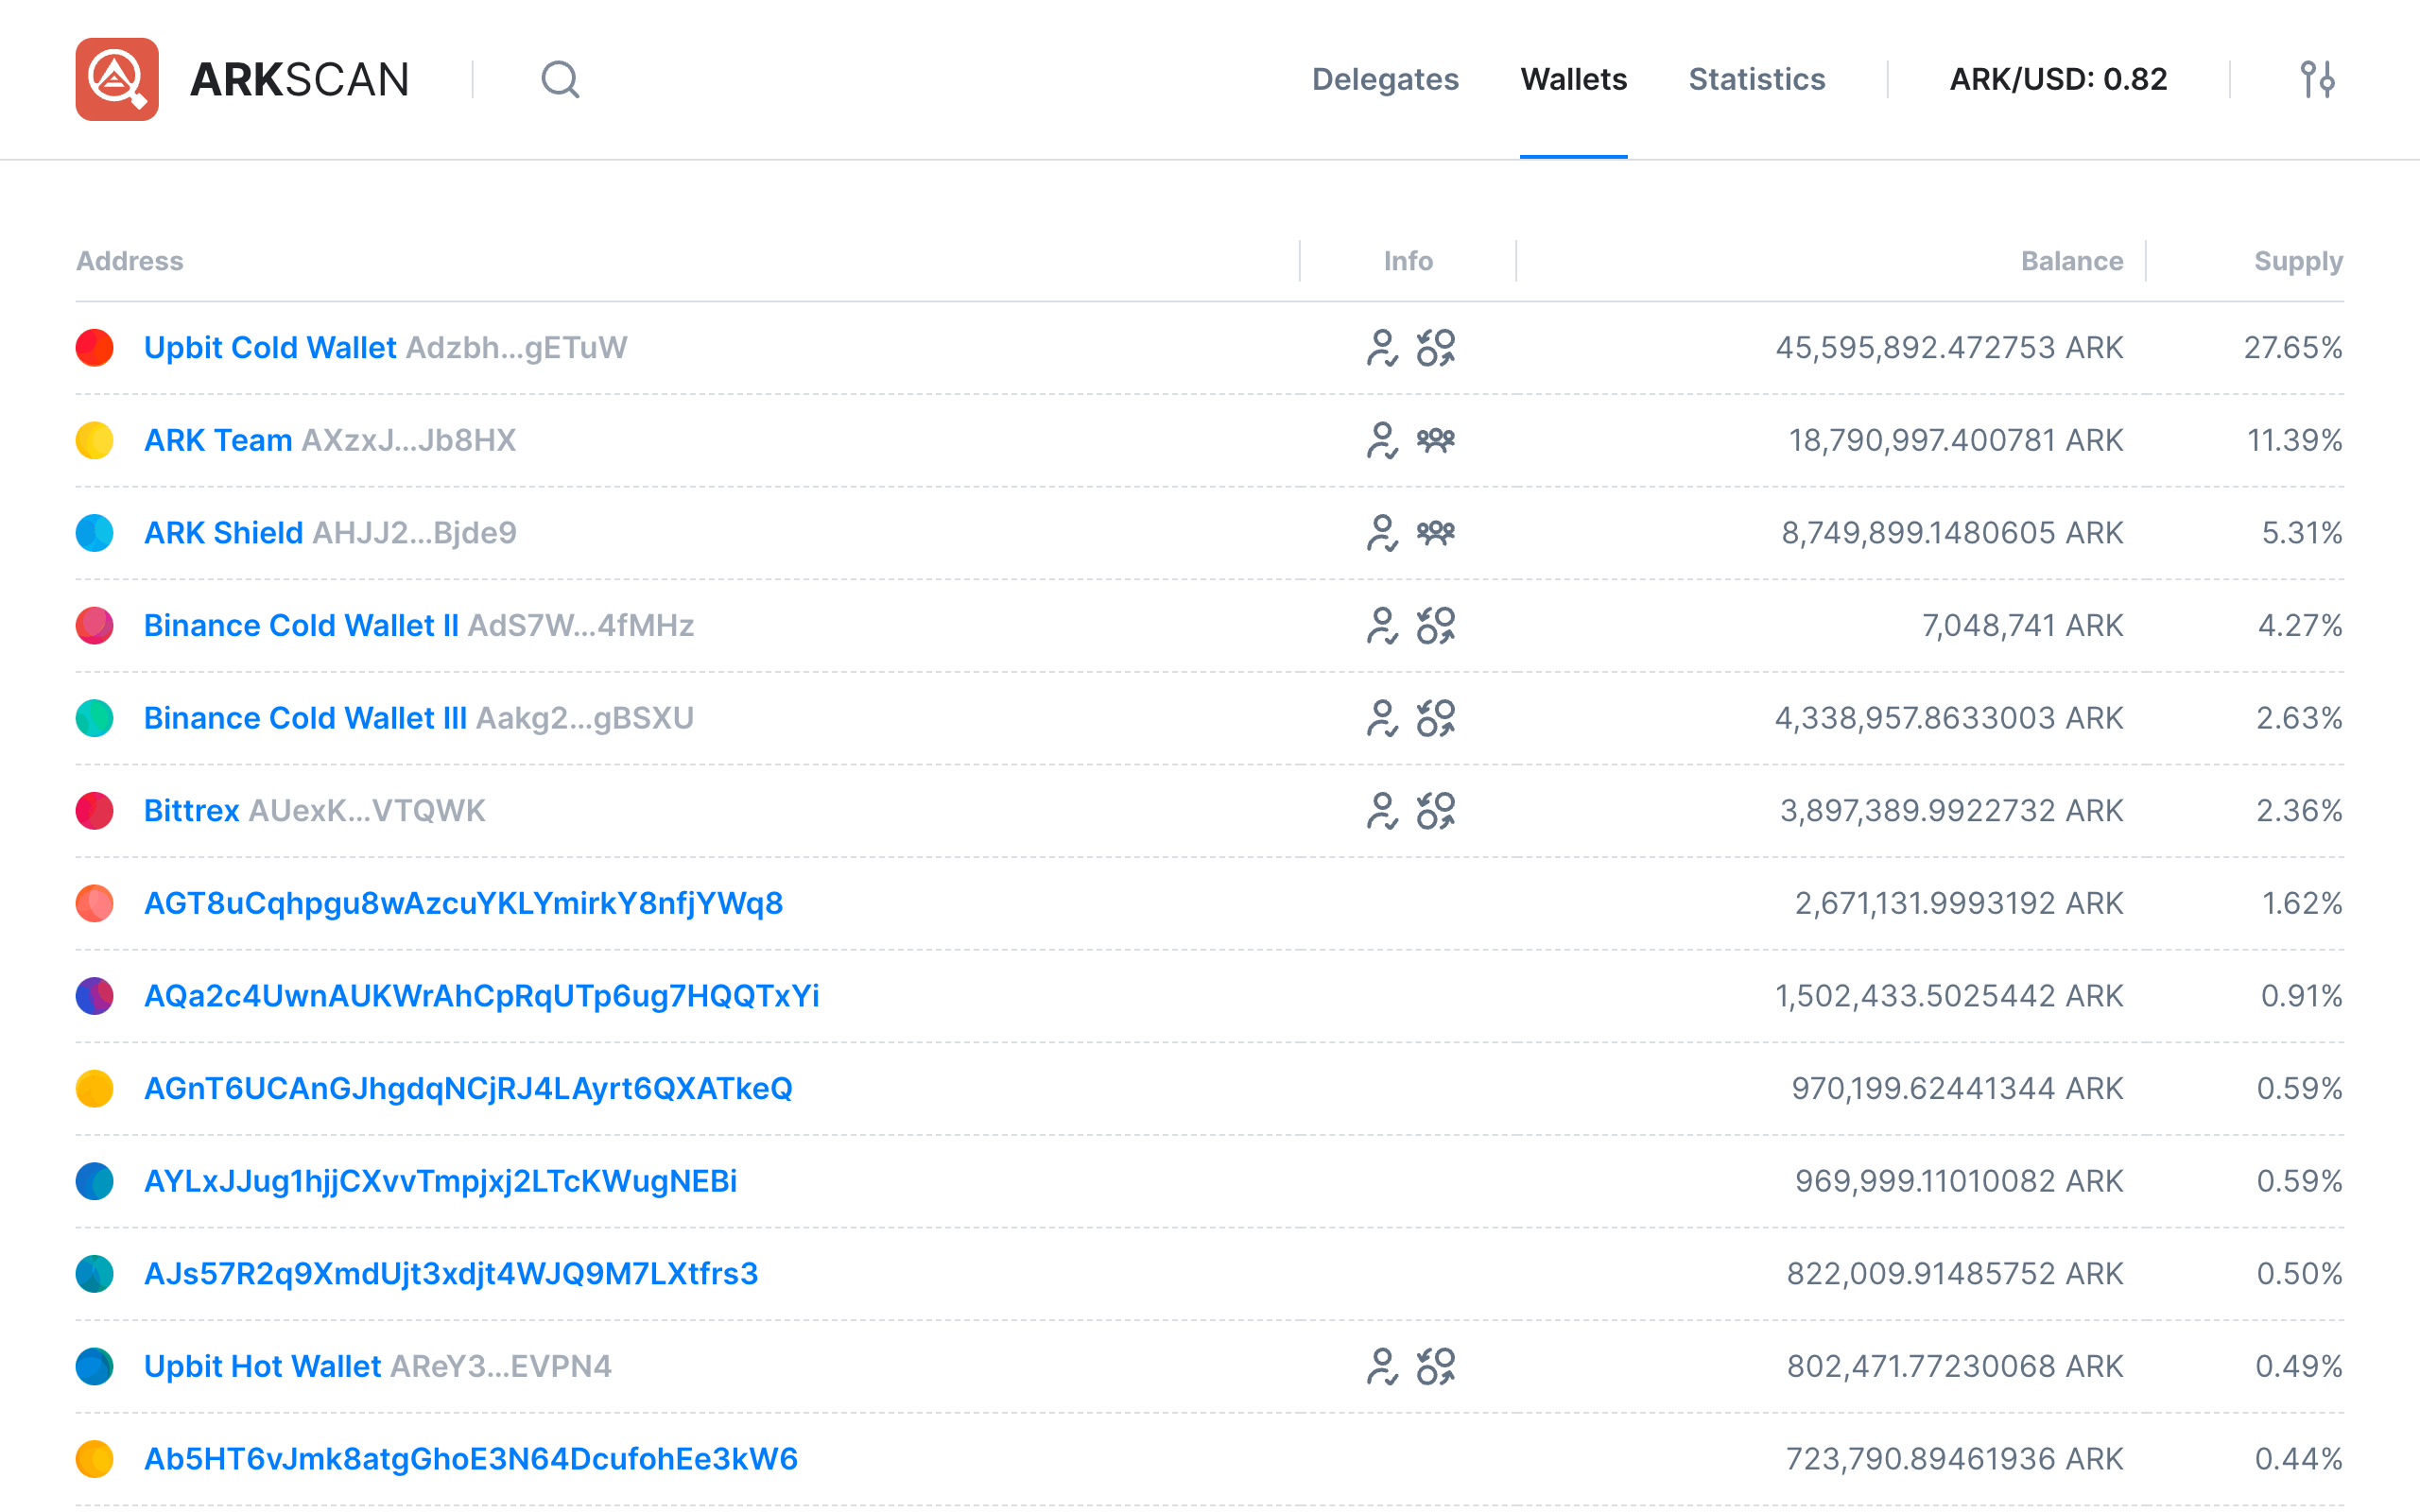Viewport: 2420px width, 1512px height.
Task: Open wallet Ab5HT6vJmk8atgGhoE3N64DcufohEe3kW6
Action: [471, 1459]
